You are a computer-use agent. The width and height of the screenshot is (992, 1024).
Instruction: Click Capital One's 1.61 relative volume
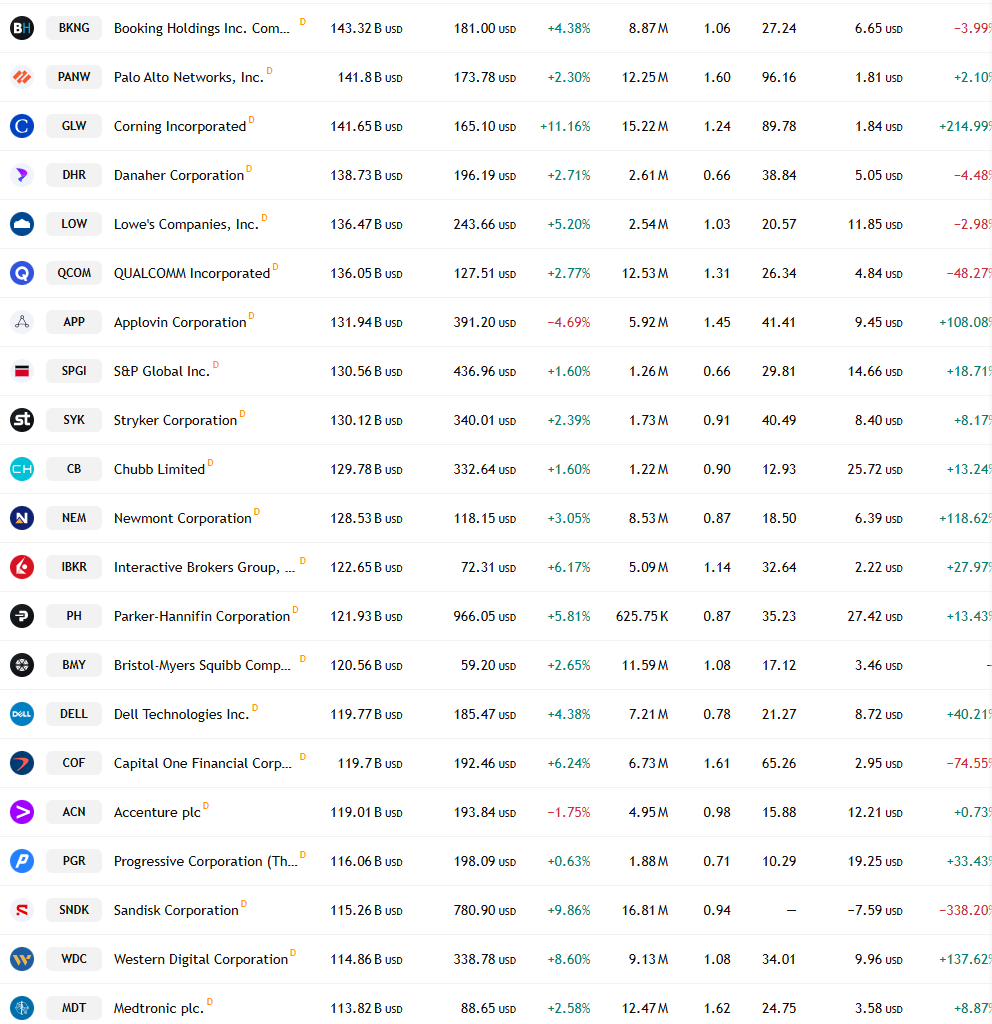(x=717, y=763)
